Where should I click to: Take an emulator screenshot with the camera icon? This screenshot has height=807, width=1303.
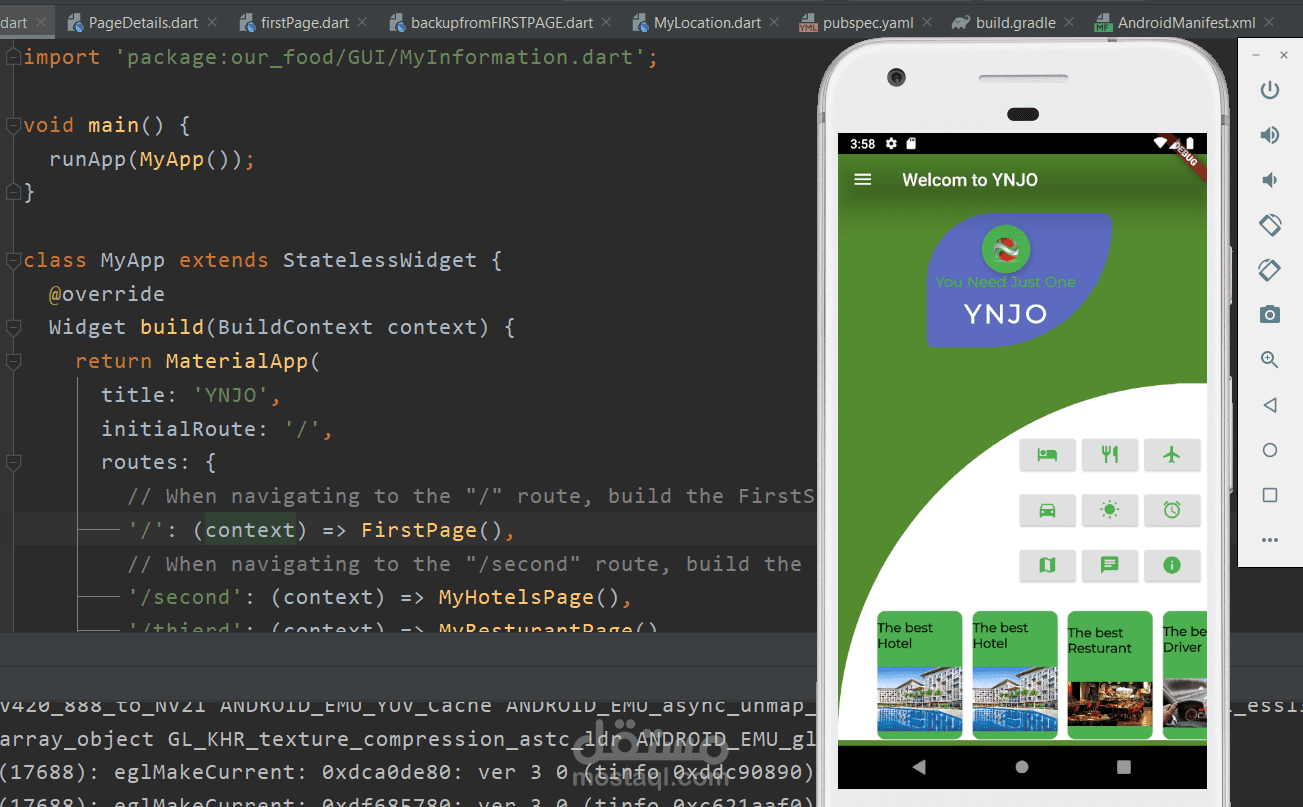pyautogui.click(x=1270, y=315)
